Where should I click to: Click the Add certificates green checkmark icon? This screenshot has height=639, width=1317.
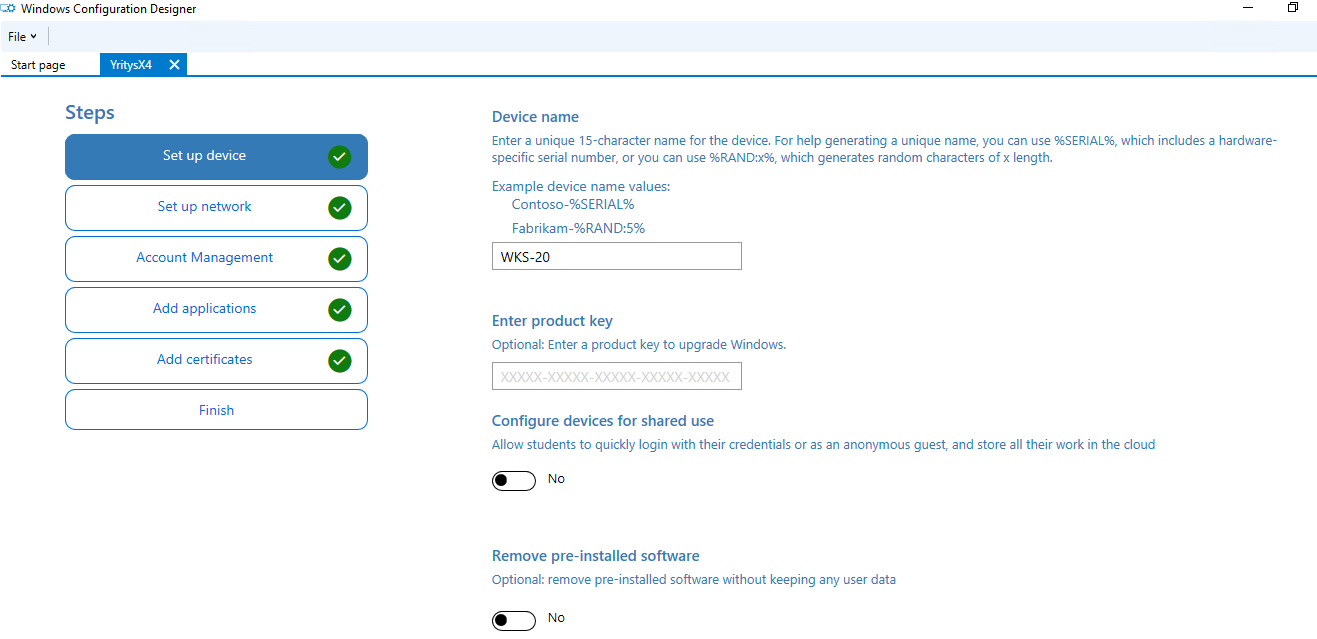(x=340, y=361)
